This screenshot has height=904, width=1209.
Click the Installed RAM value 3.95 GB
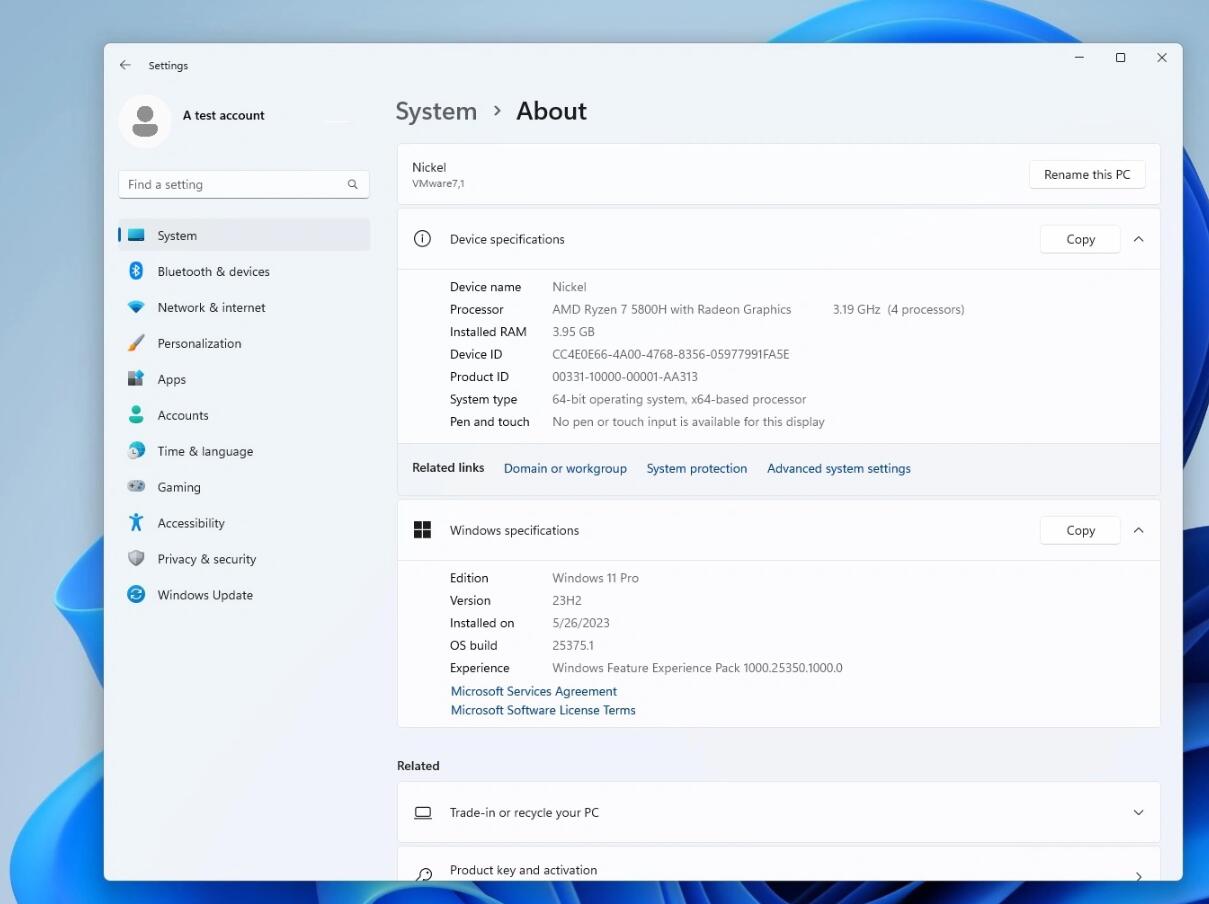[x=574, y=332]
